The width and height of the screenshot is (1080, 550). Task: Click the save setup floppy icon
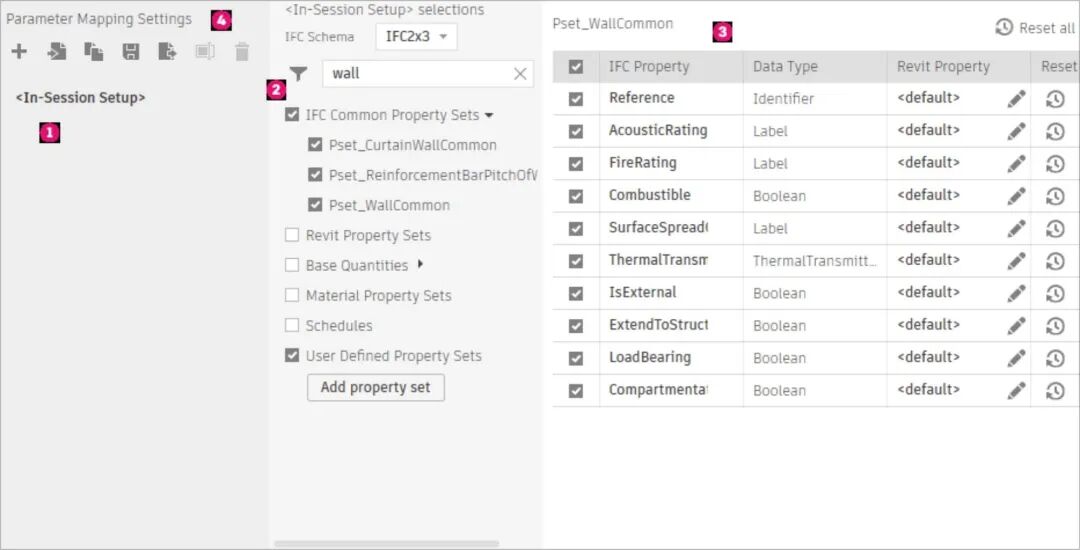131,52
